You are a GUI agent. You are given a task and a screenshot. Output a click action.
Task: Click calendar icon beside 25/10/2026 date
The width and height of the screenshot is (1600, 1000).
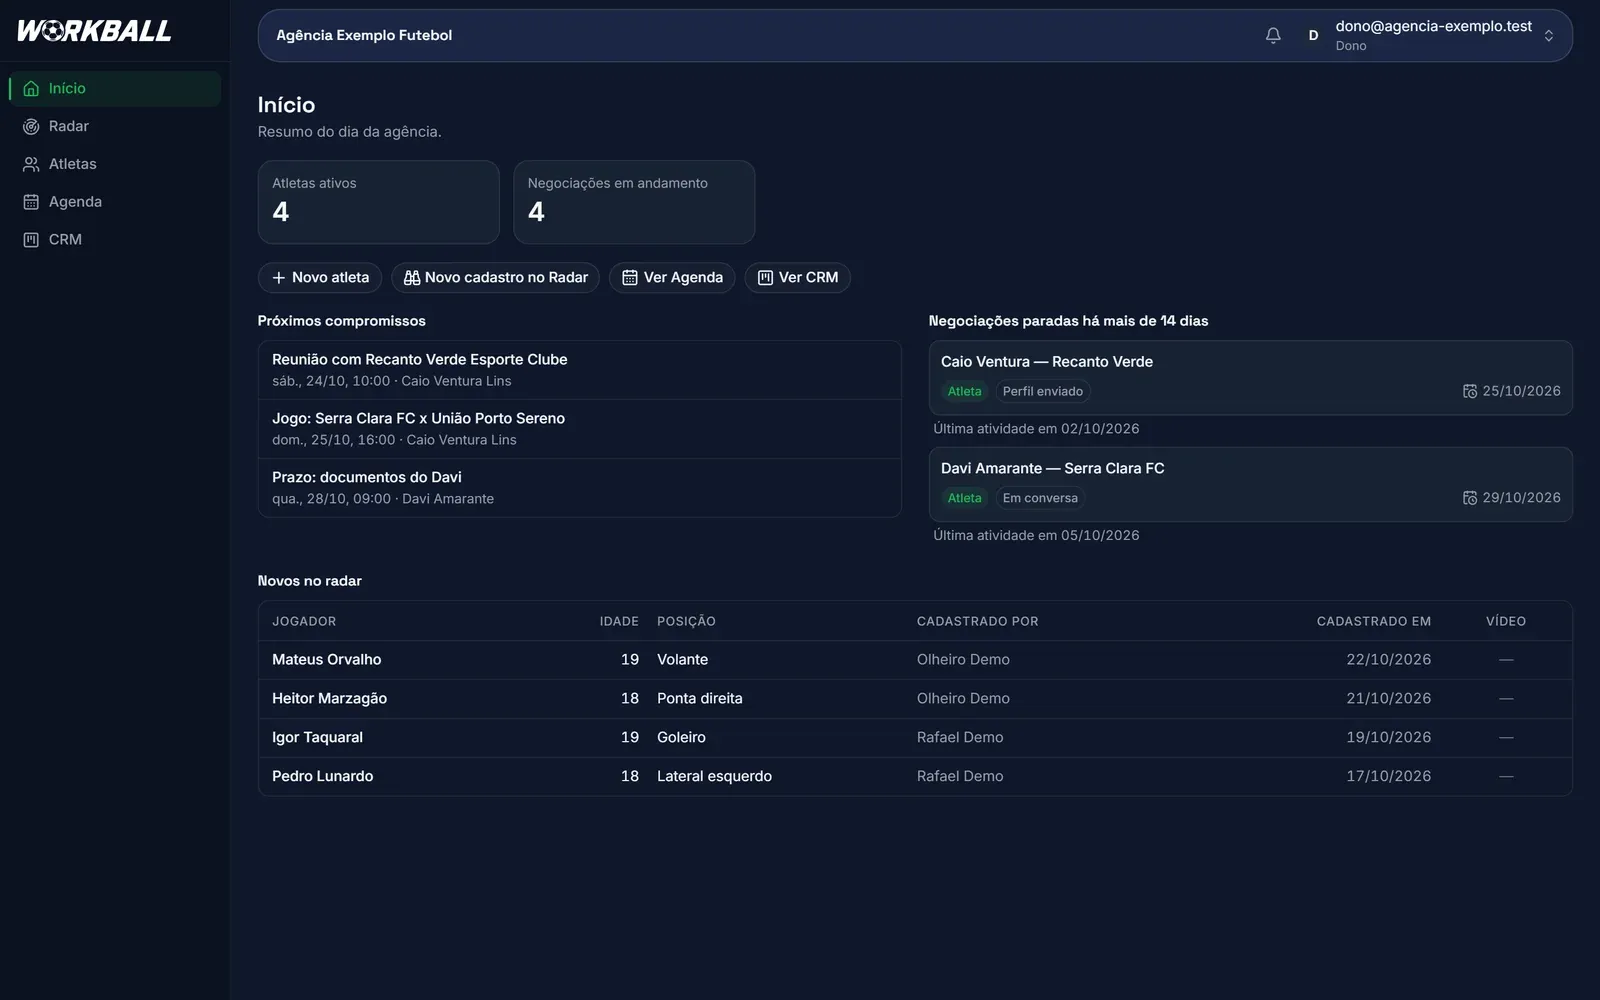tap(1470, 391)
